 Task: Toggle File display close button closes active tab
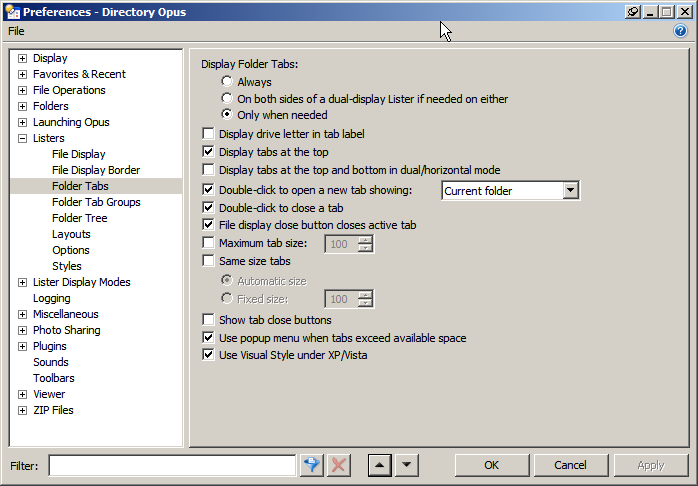pos(208,225)
